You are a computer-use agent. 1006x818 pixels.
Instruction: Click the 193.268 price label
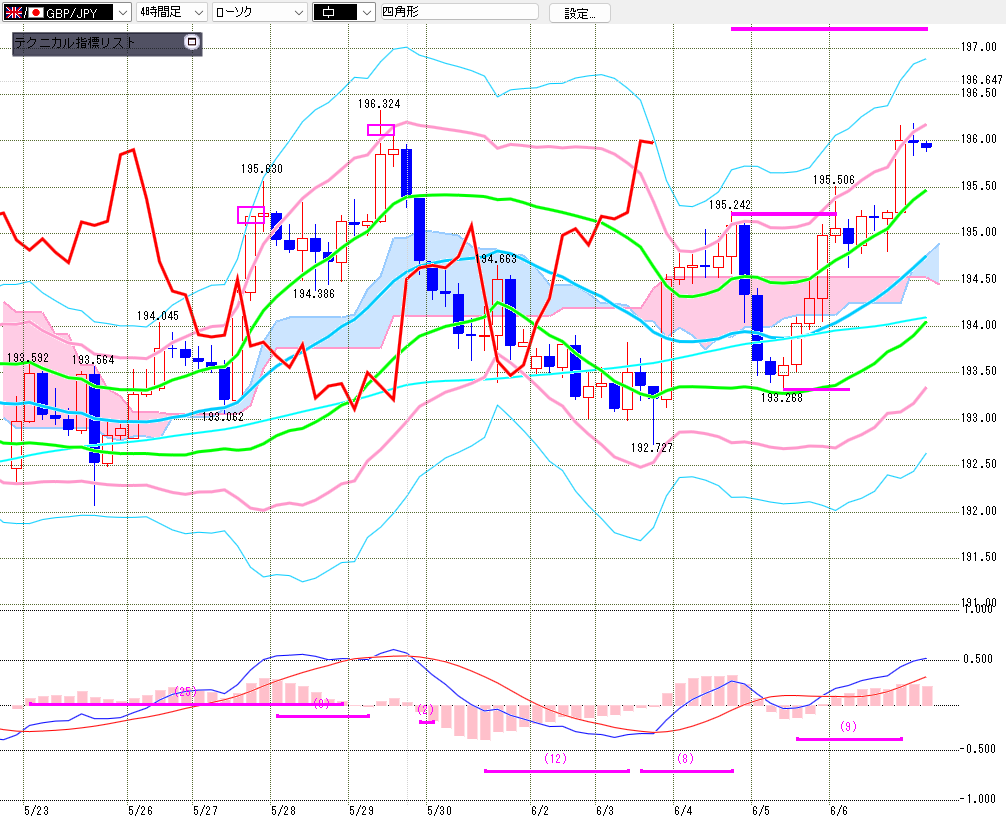[x=781, y=398]
